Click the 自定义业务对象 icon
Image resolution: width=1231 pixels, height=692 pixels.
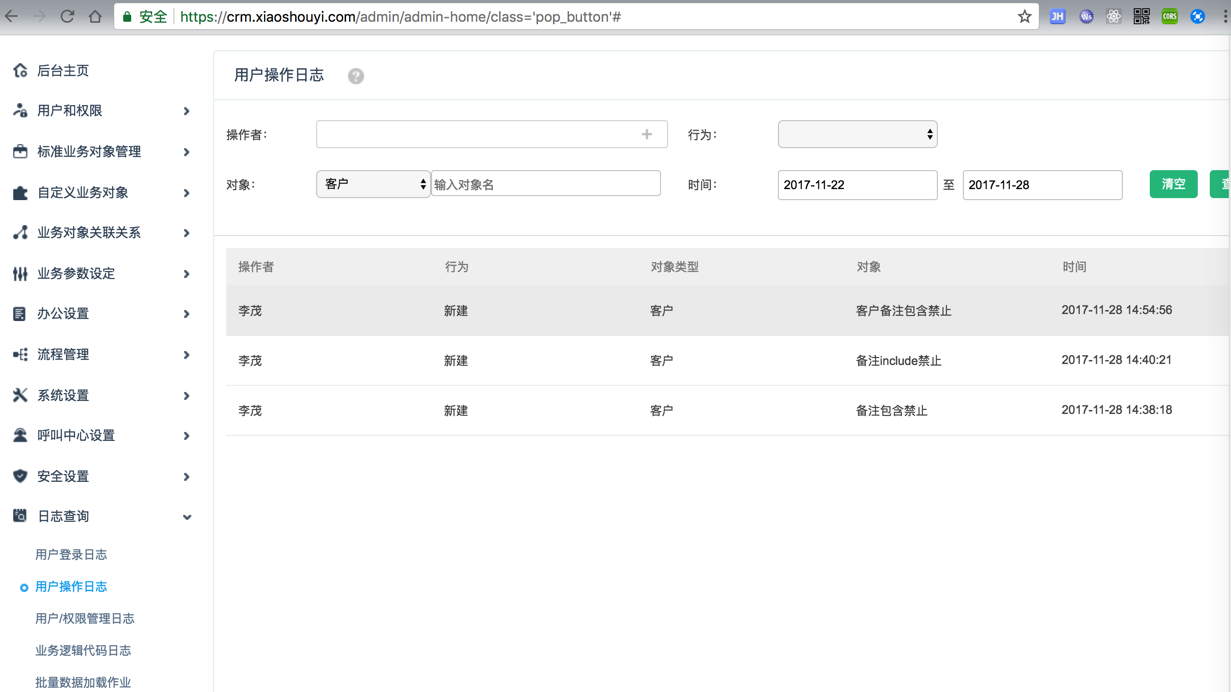pos(20,193)
